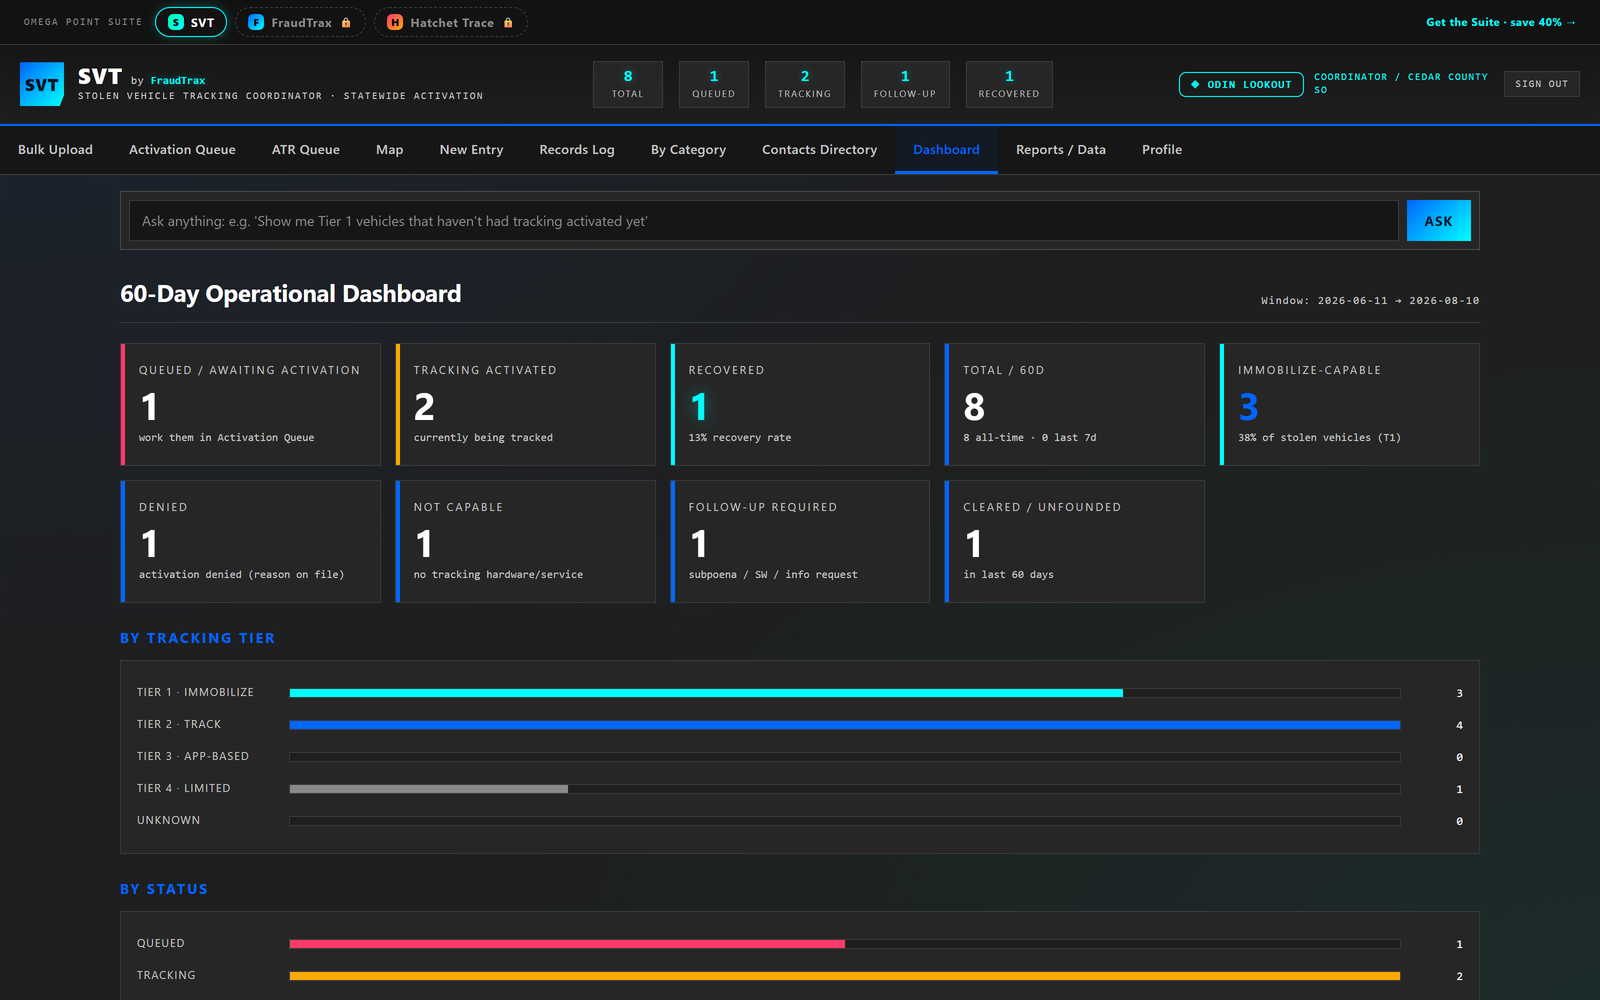Open Get the Suite save 40% link
This screenshot has width=1600, height=1000.
click(x=1501, y=22)
